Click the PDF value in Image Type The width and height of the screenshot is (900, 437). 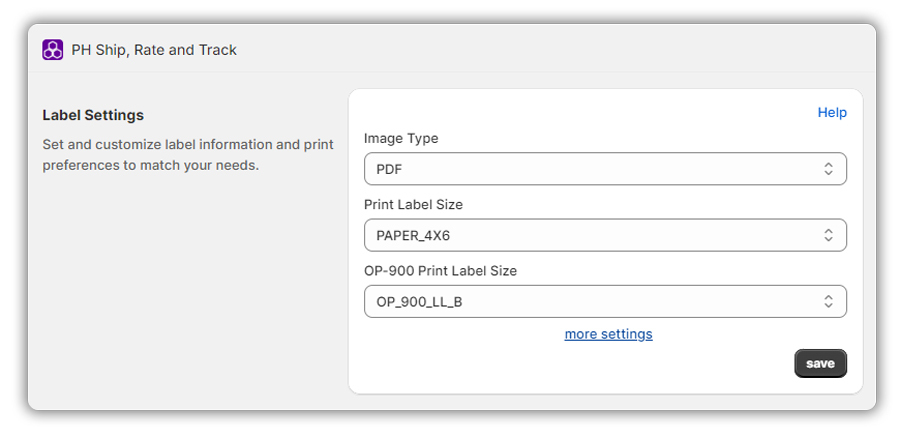coord(389,169)
